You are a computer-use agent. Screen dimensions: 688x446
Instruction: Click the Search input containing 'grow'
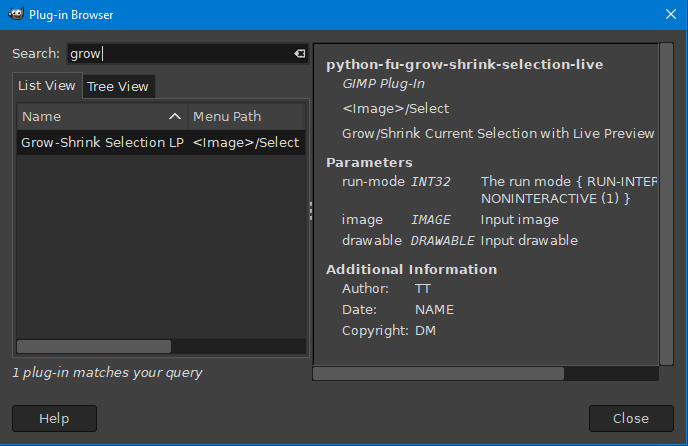click(x=187, y=54)
